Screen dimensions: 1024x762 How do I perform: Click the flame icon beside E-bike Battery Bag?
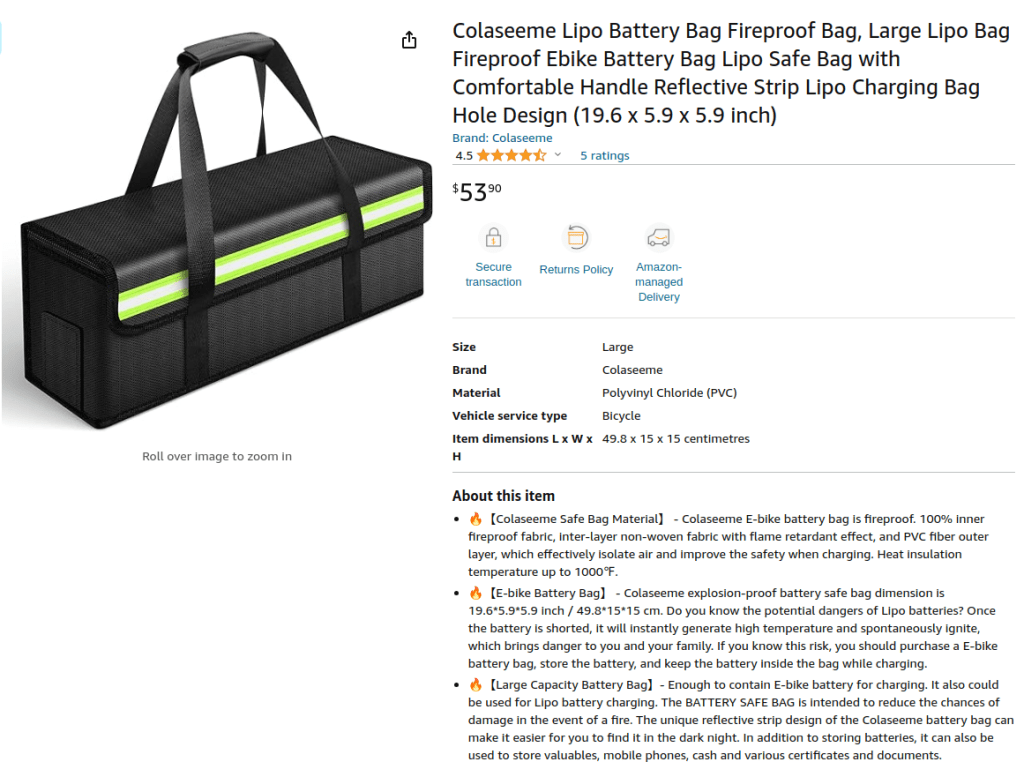coord(476,593)
